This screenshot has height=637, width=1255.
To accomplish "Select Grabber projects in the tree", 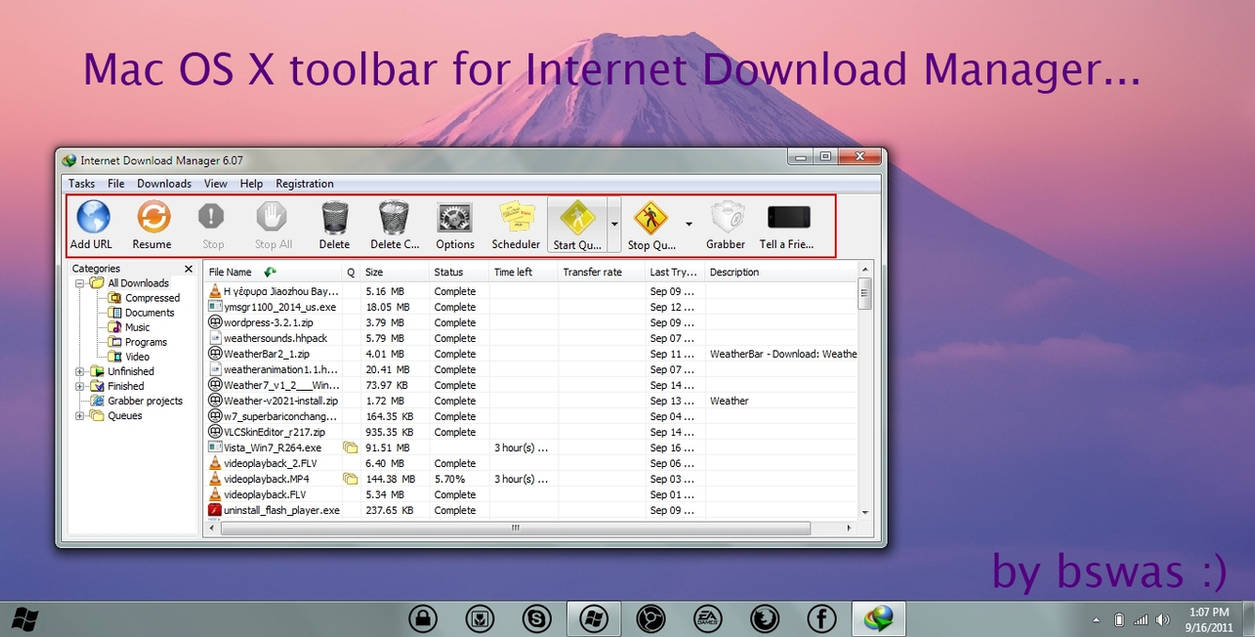I will click(x=145, y=401).
